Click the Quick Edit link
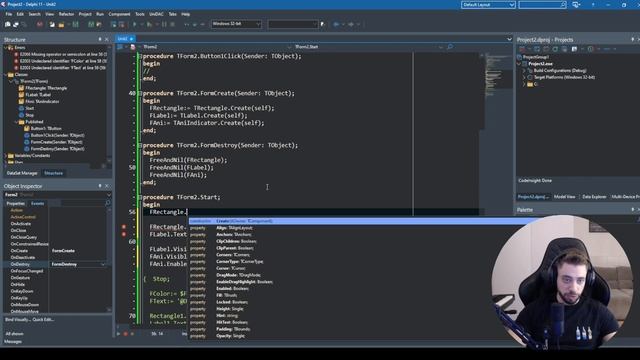The height and width of the screenshot is (360, 640). tap(43, 320)
